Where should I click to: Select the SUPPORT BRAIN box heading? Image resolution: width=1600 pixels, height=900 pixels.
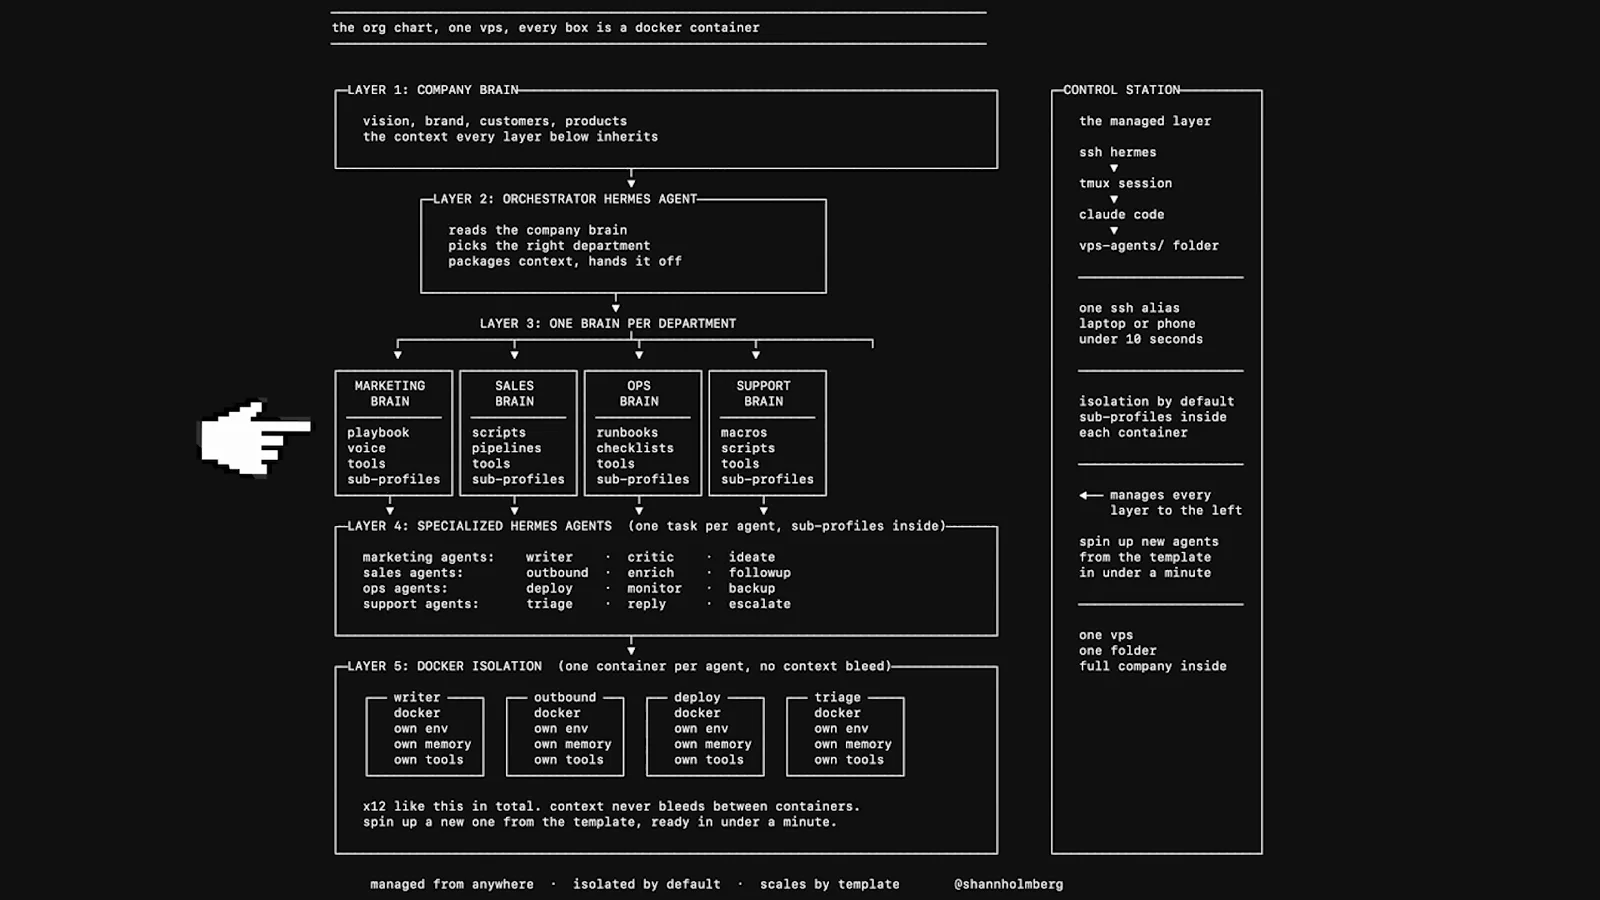pos(763,393)
